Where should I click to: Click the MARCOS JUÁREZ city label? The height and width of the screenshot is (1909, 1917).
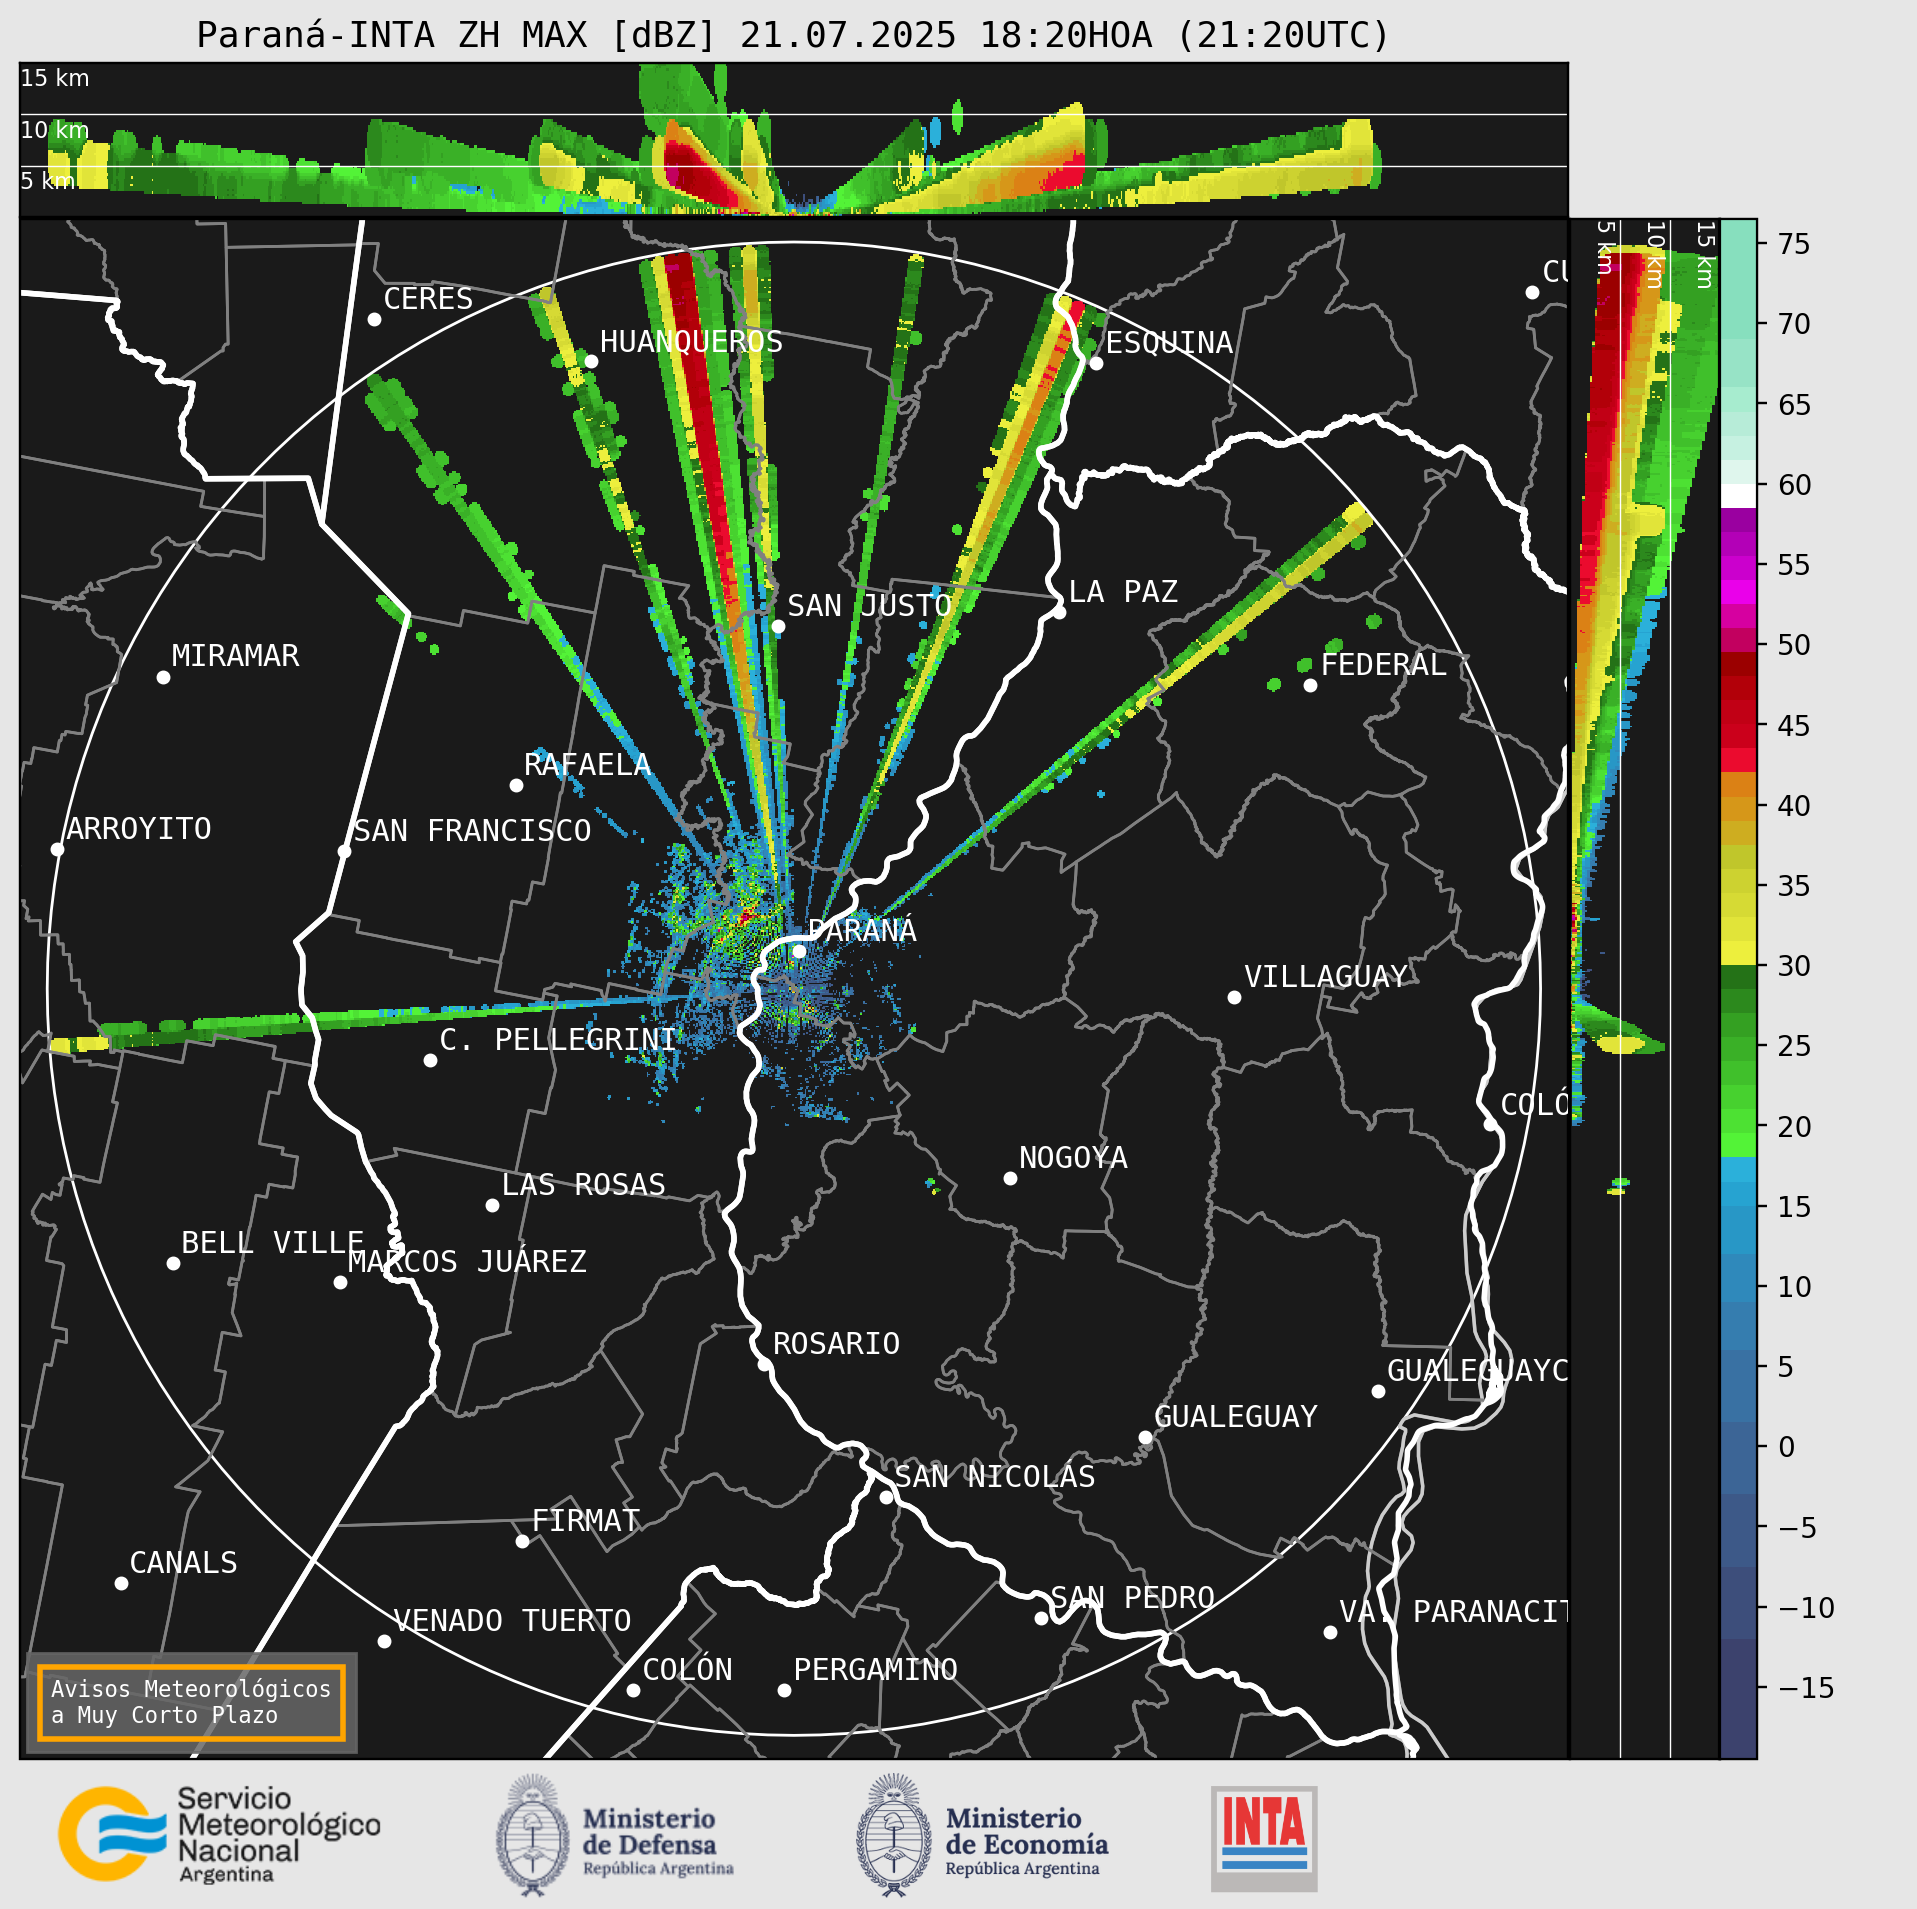(467, 1261)
